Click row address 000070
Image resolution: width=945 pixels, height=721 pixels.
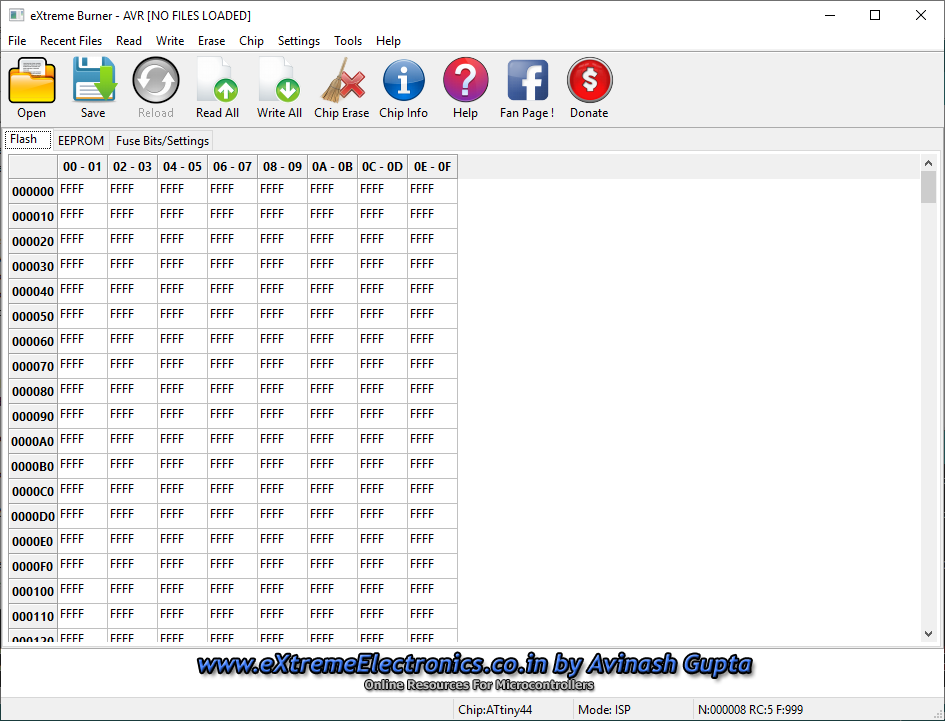coord(33,367)
